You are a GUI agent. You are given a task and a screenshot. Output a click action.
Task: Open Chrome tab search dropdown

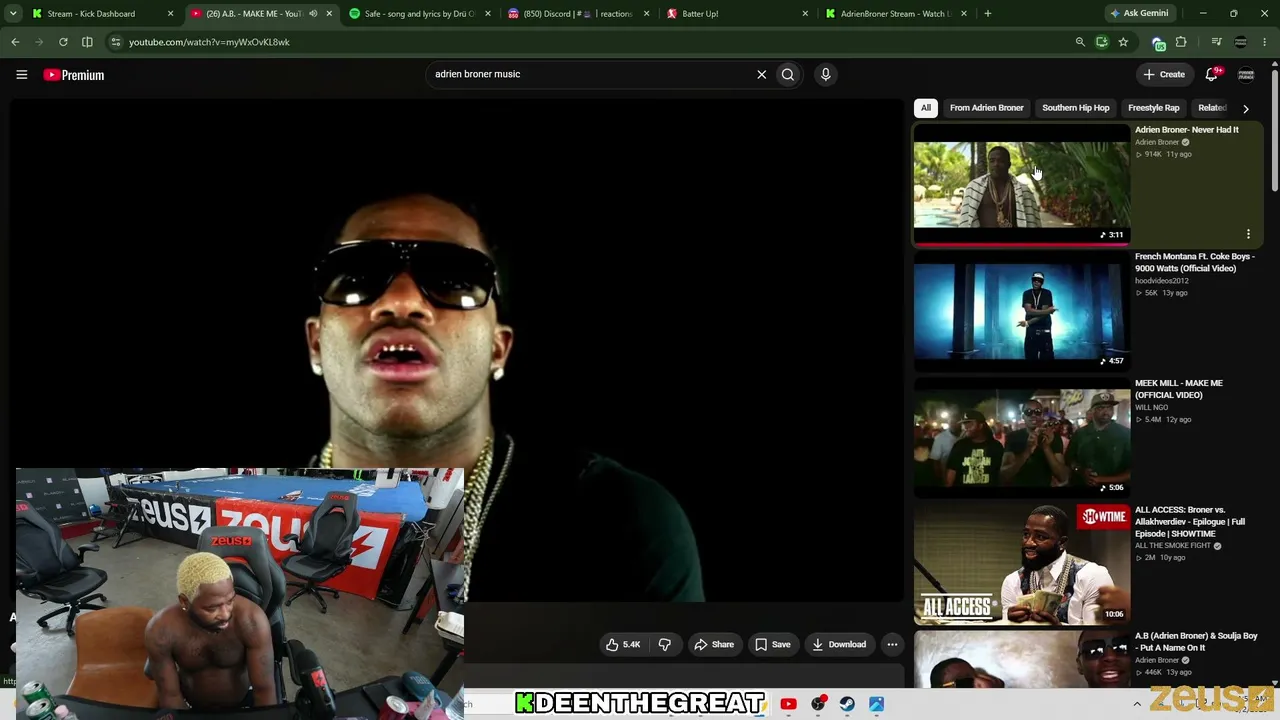pyautogui.click(x=13, y=14)
